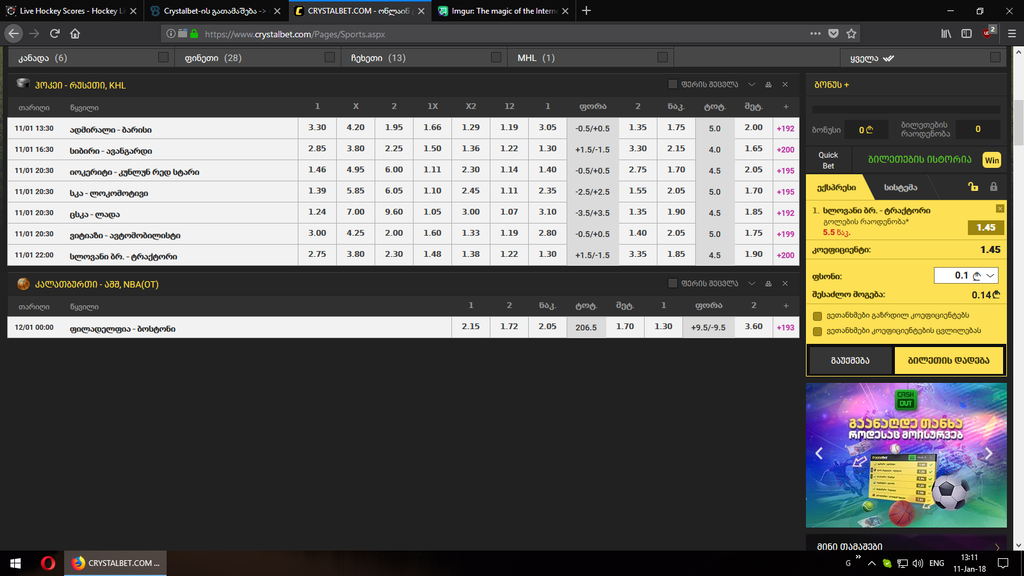
Task: Click the bonus progress bar
Action: click(x=906, y=110)
